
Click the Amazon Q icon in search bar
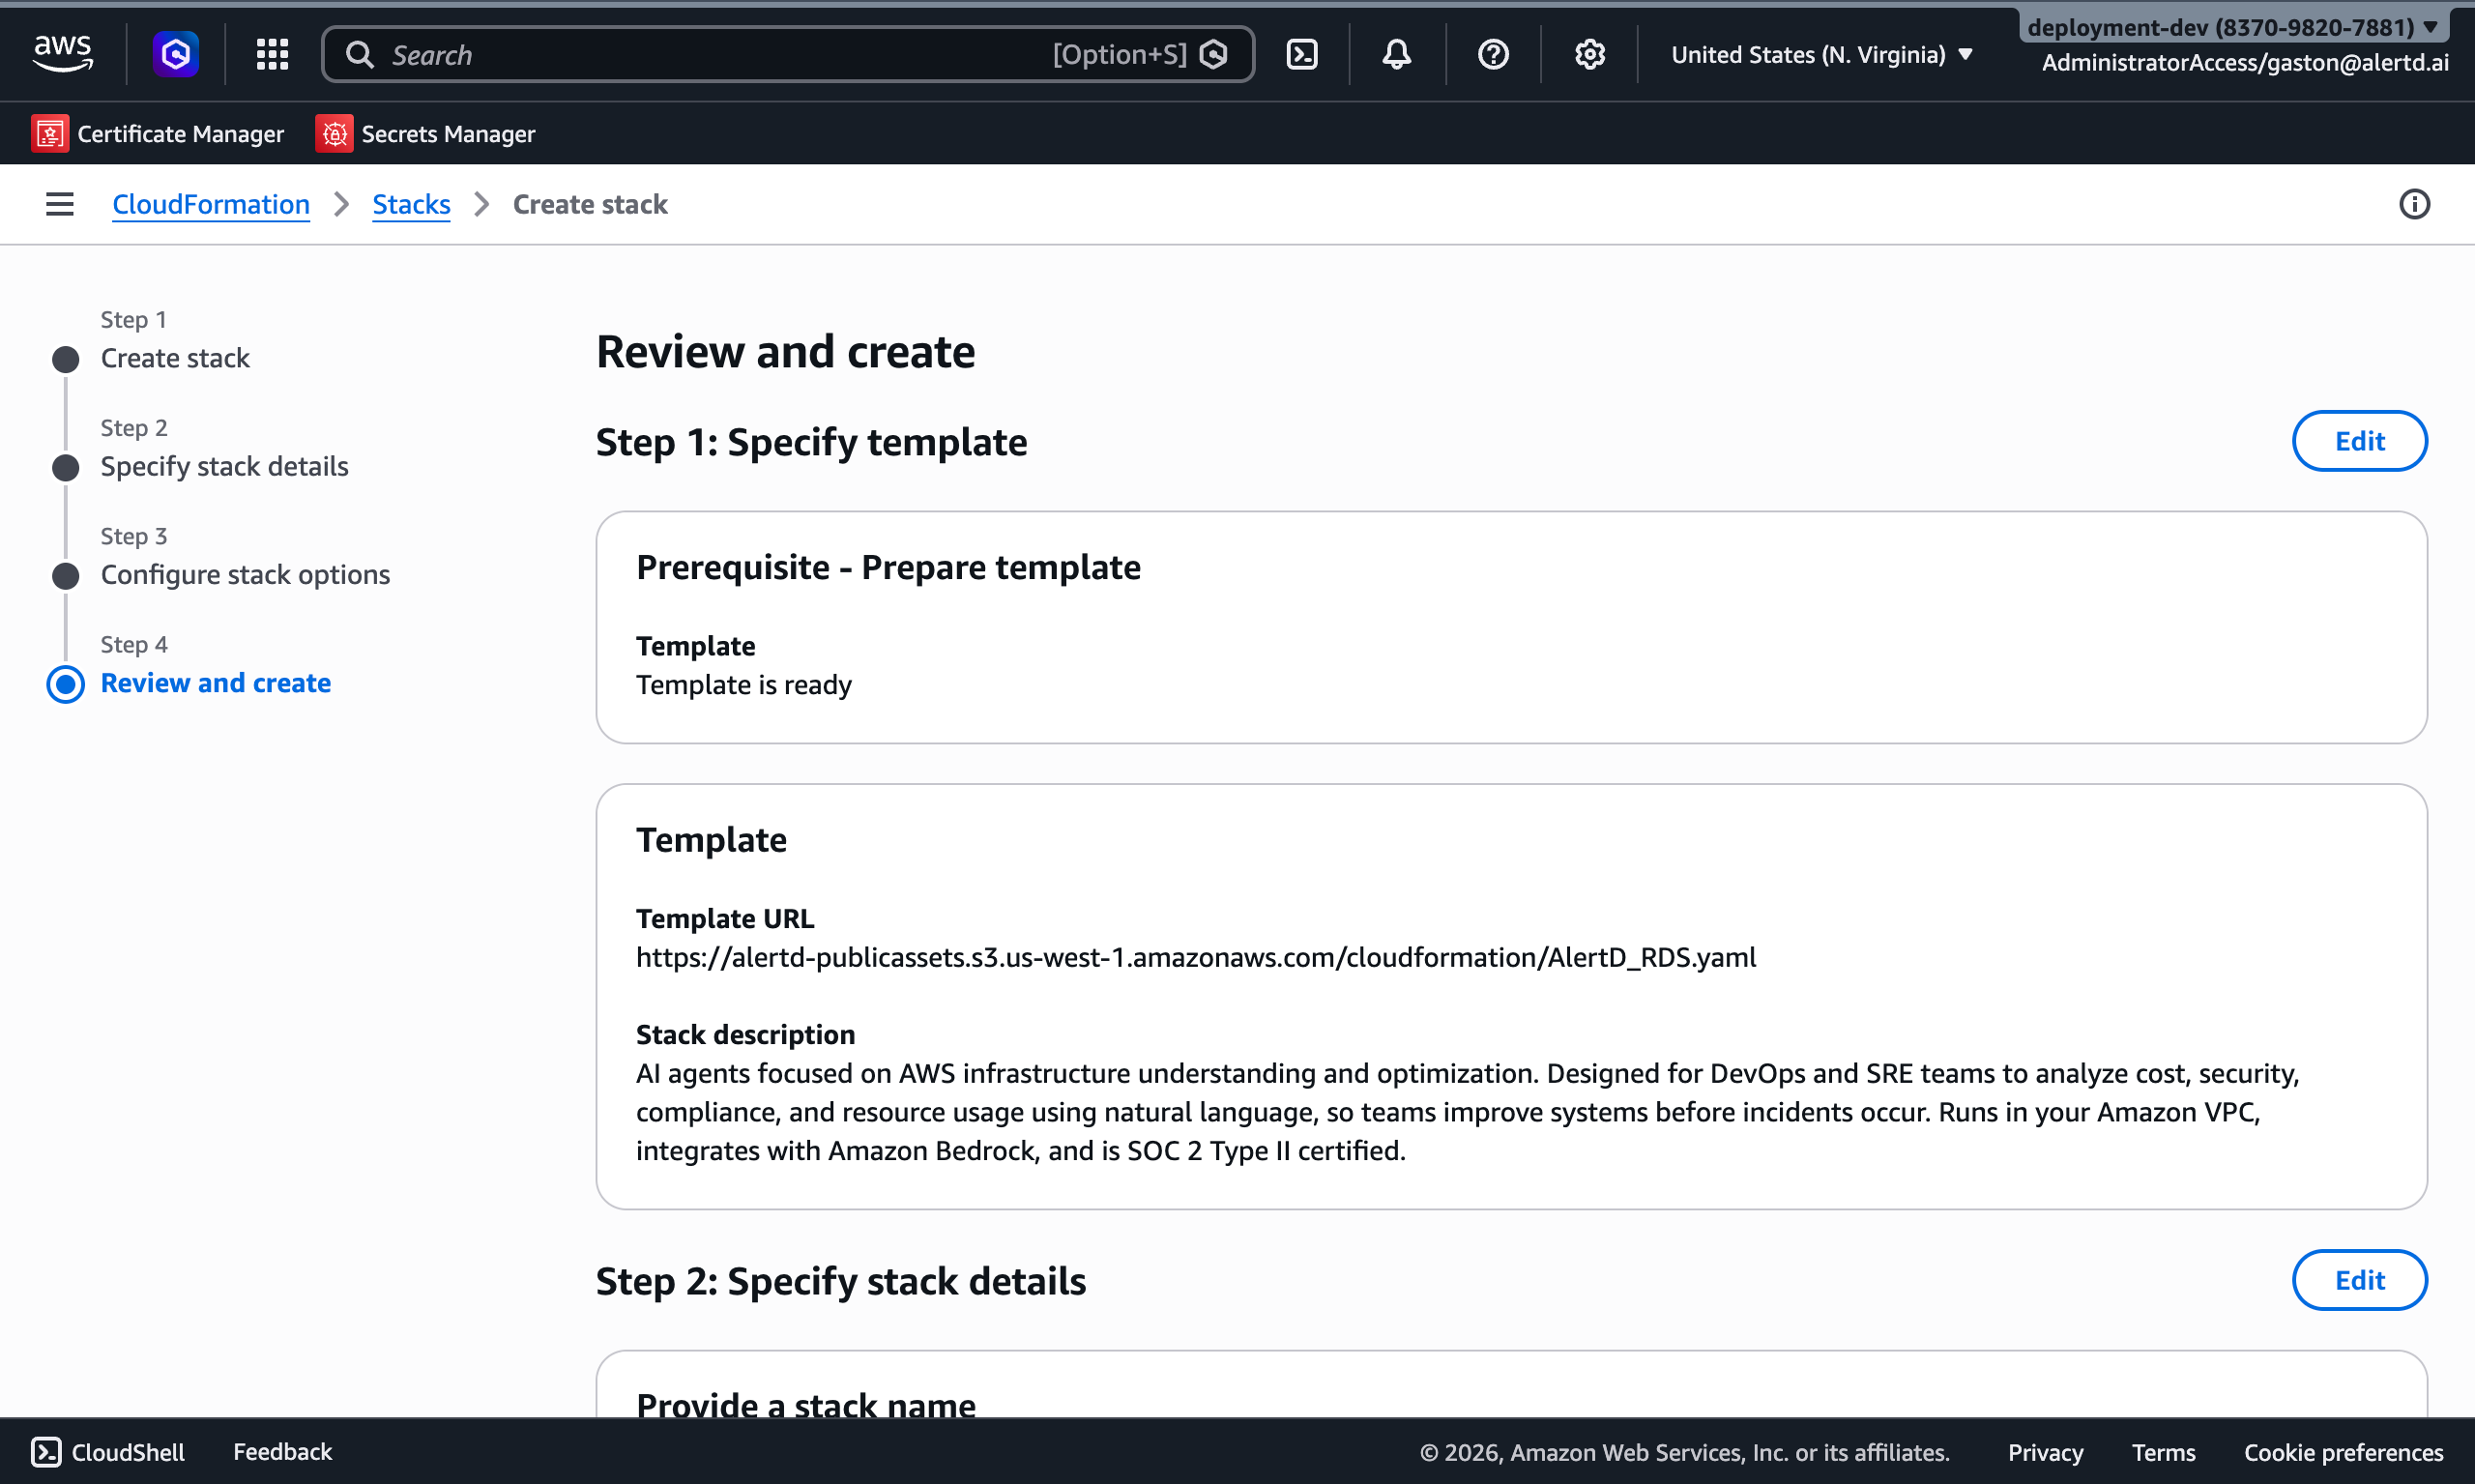click(x=1213, y=54)
